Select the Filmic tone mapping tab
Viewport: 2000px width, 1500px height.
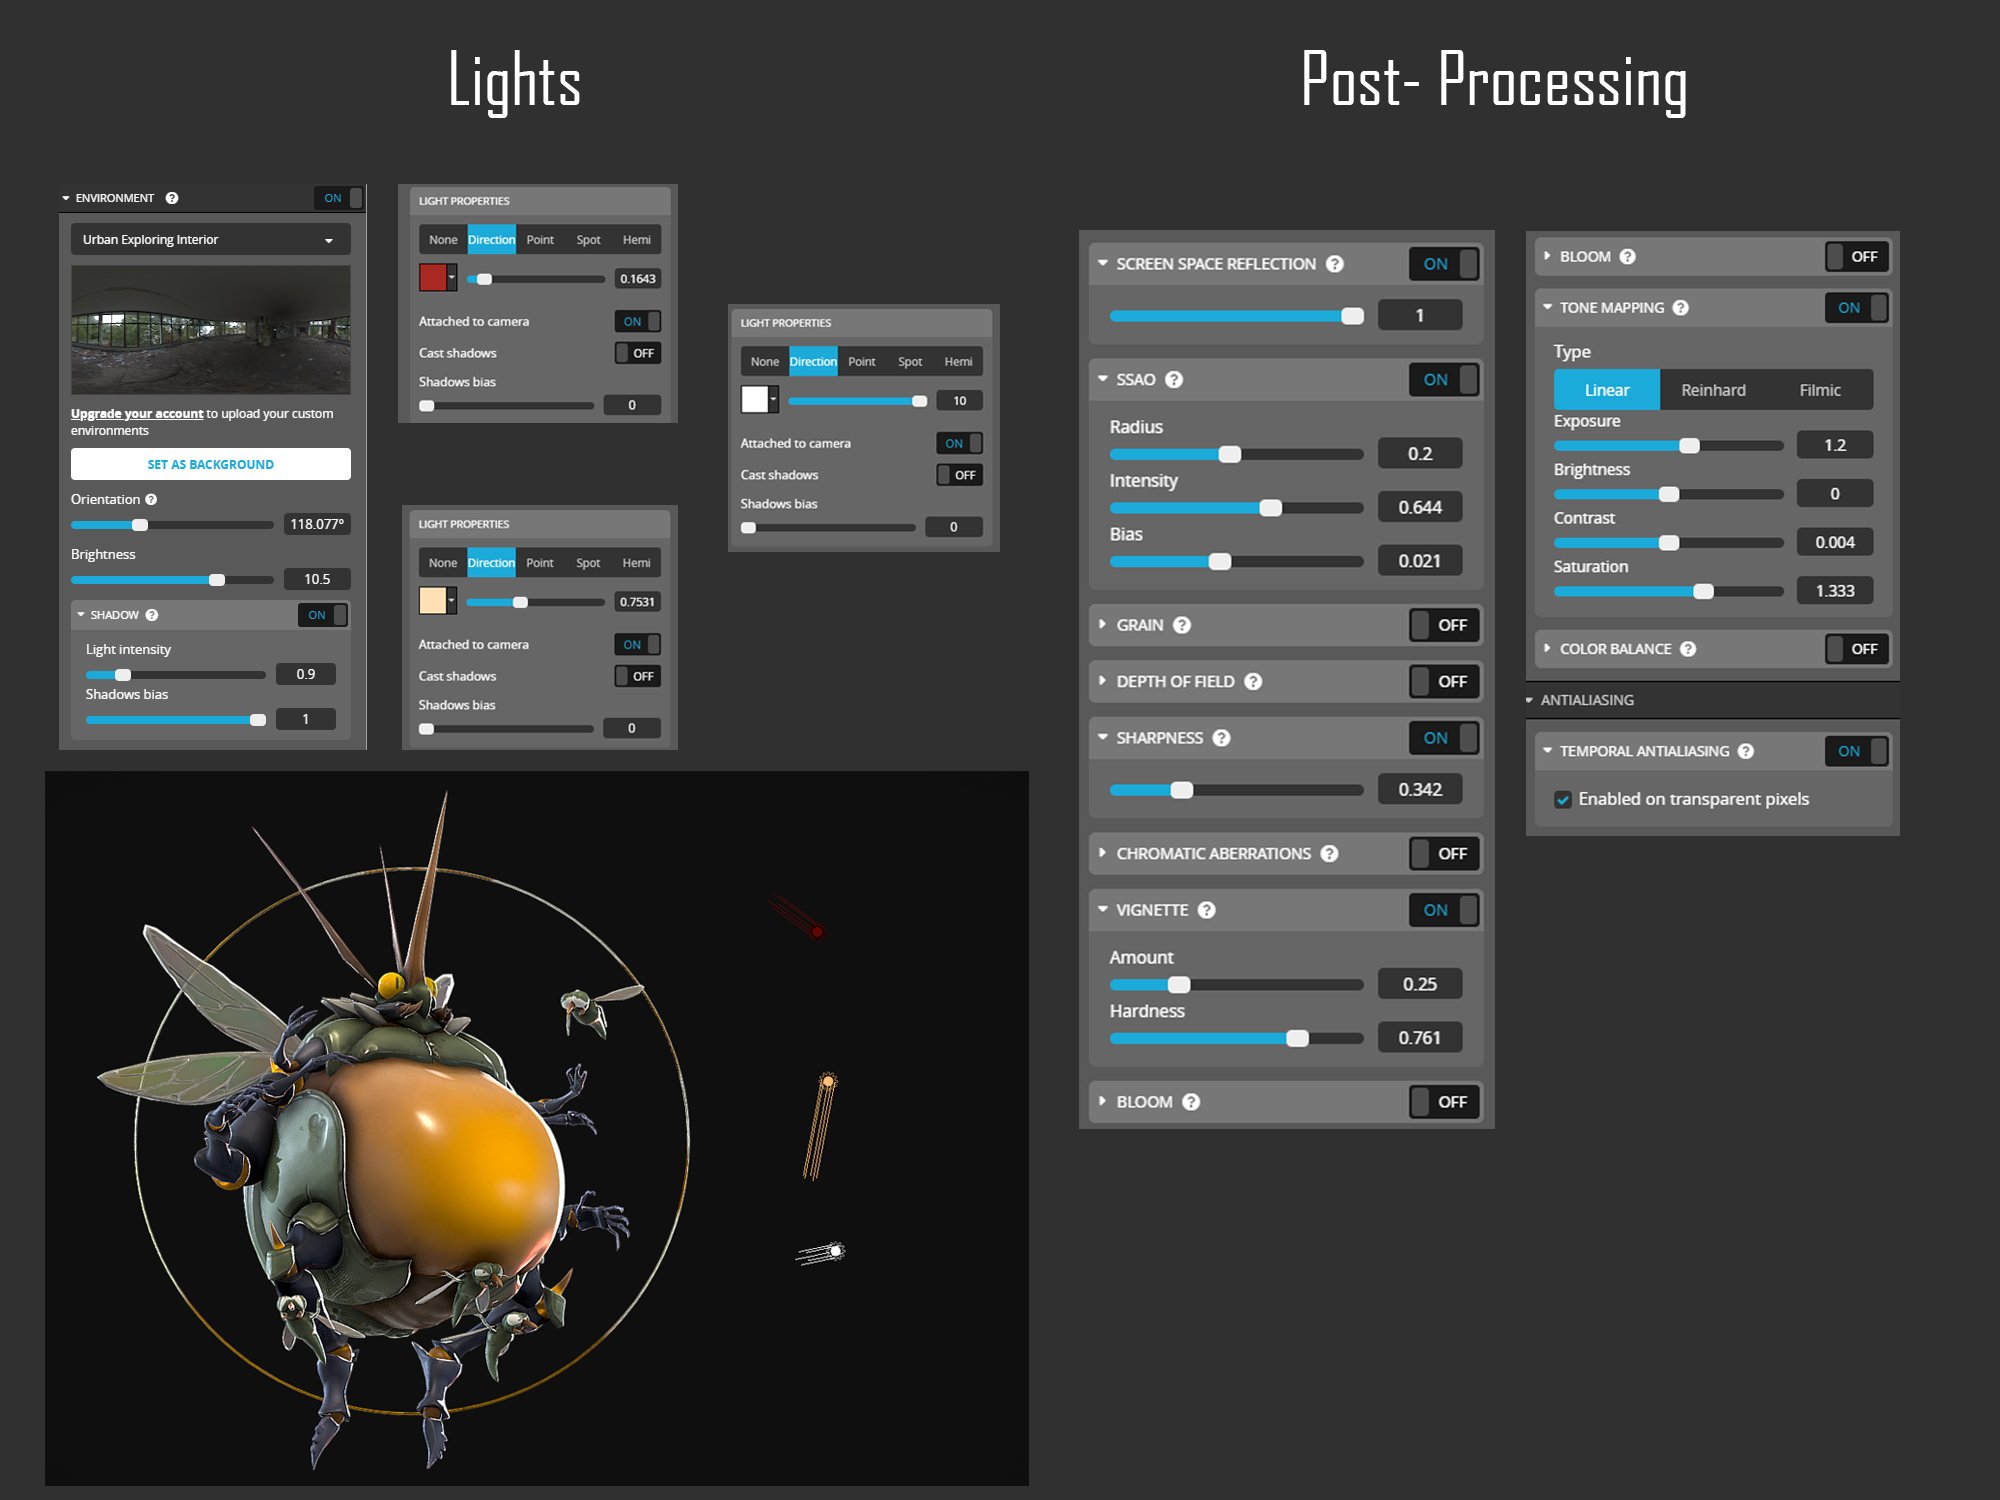[1819, 391]
